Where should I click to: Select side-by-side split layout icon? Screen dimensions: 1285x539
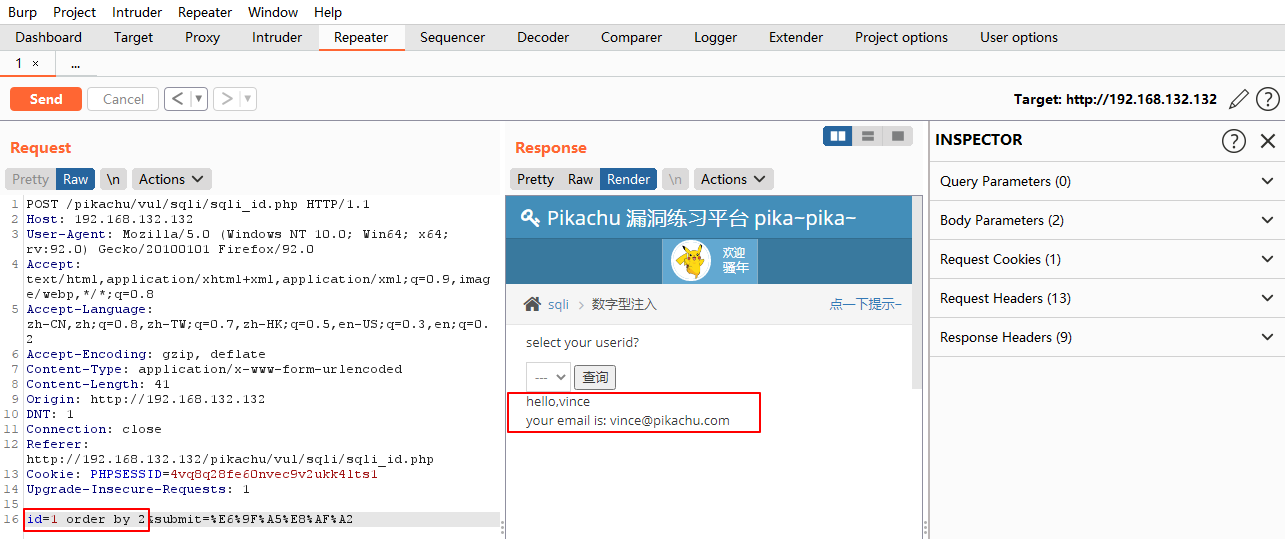point(838,135)
